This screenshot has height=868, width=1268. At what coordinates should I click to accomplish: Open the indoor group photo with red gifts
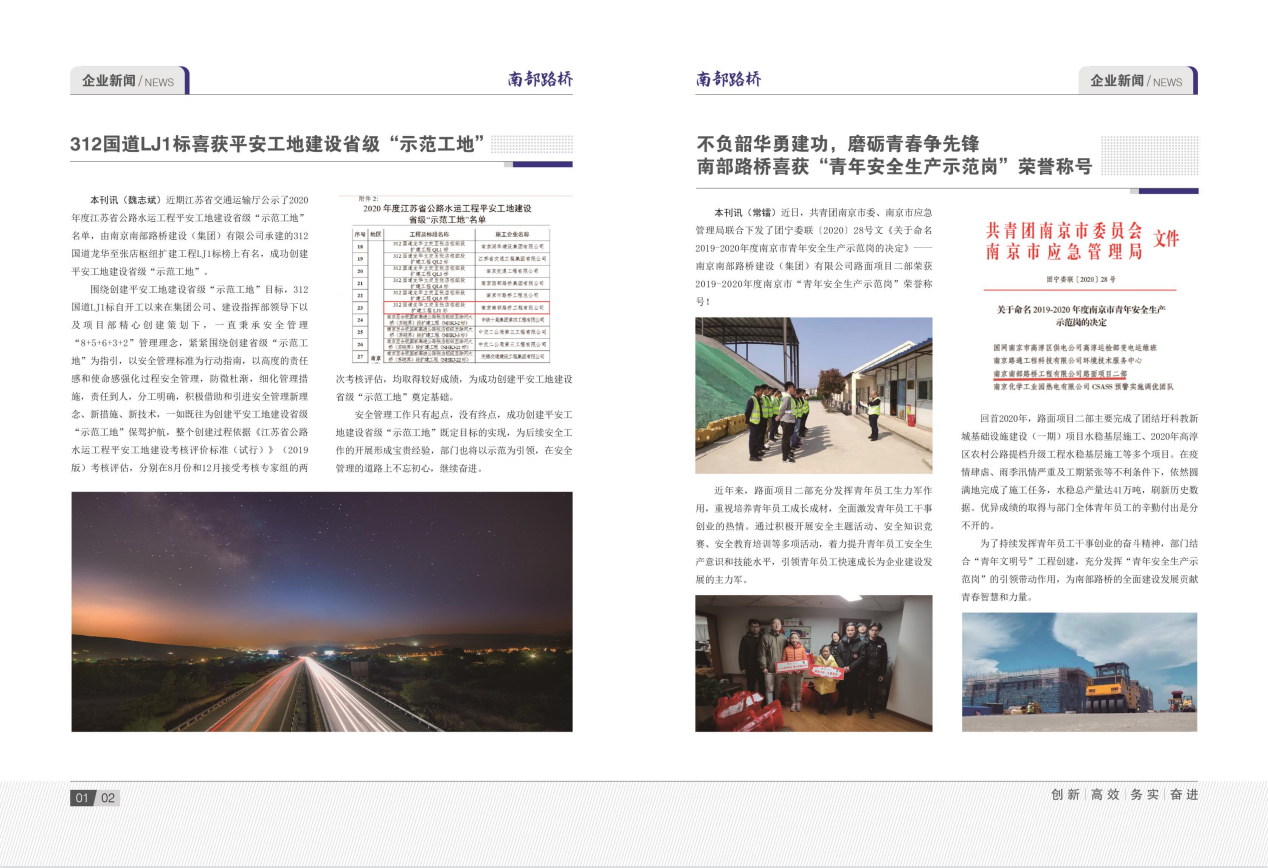click(x=813, y=663)
